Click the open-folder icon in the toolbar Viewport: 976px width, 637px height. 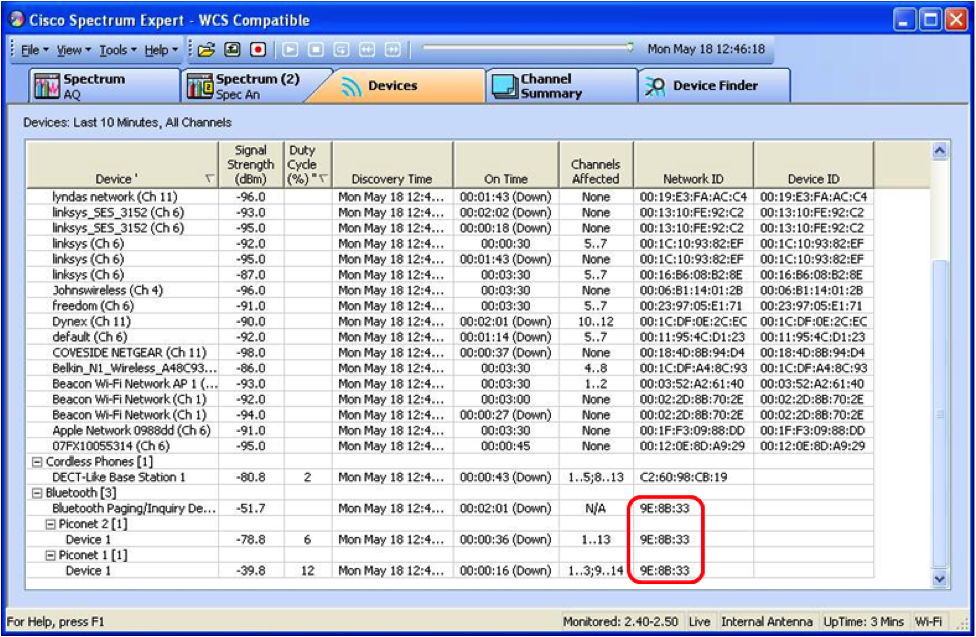[x=206, y=49]
